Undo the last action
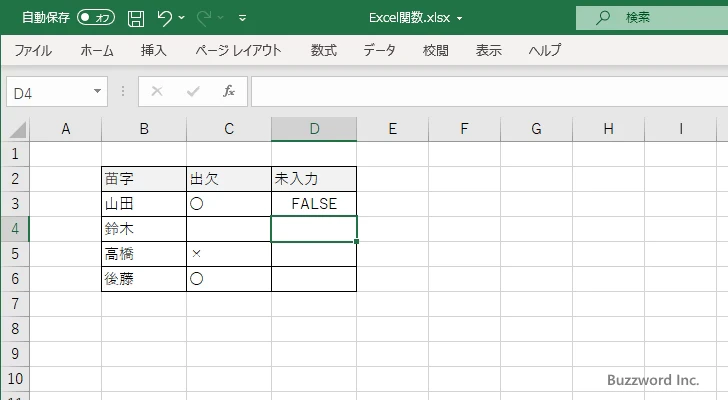728x400 pixels. 164,18
